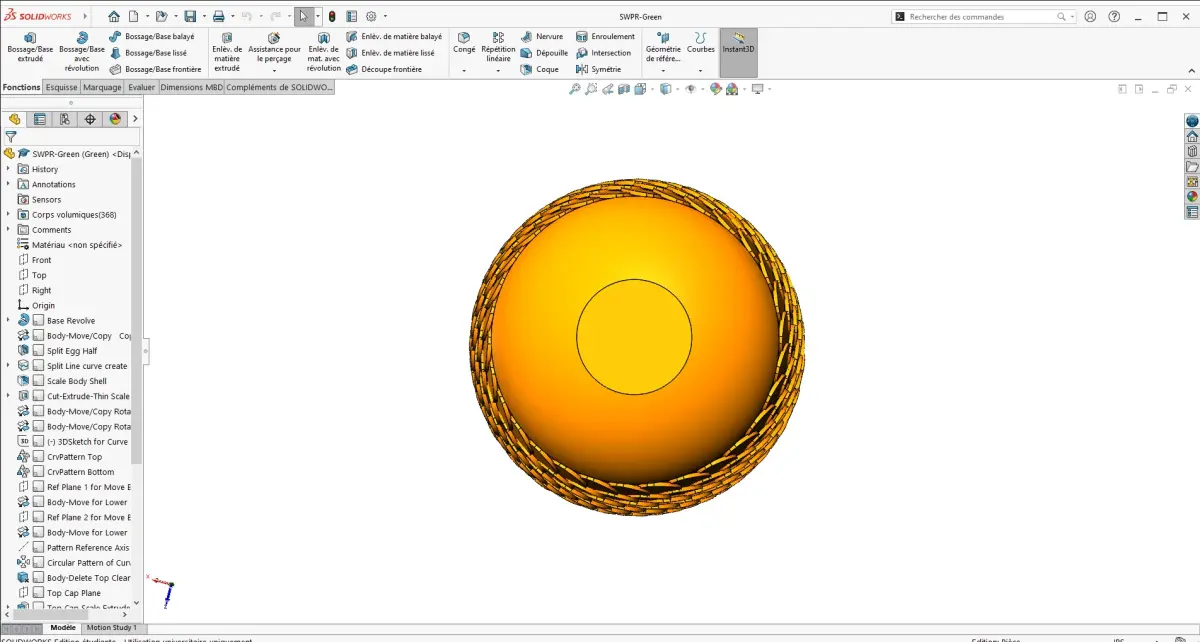Click Répétition linéaire tool
The height and width of the screenshot is (642, 1200).
pyautogui.click(x=498, y=47)
